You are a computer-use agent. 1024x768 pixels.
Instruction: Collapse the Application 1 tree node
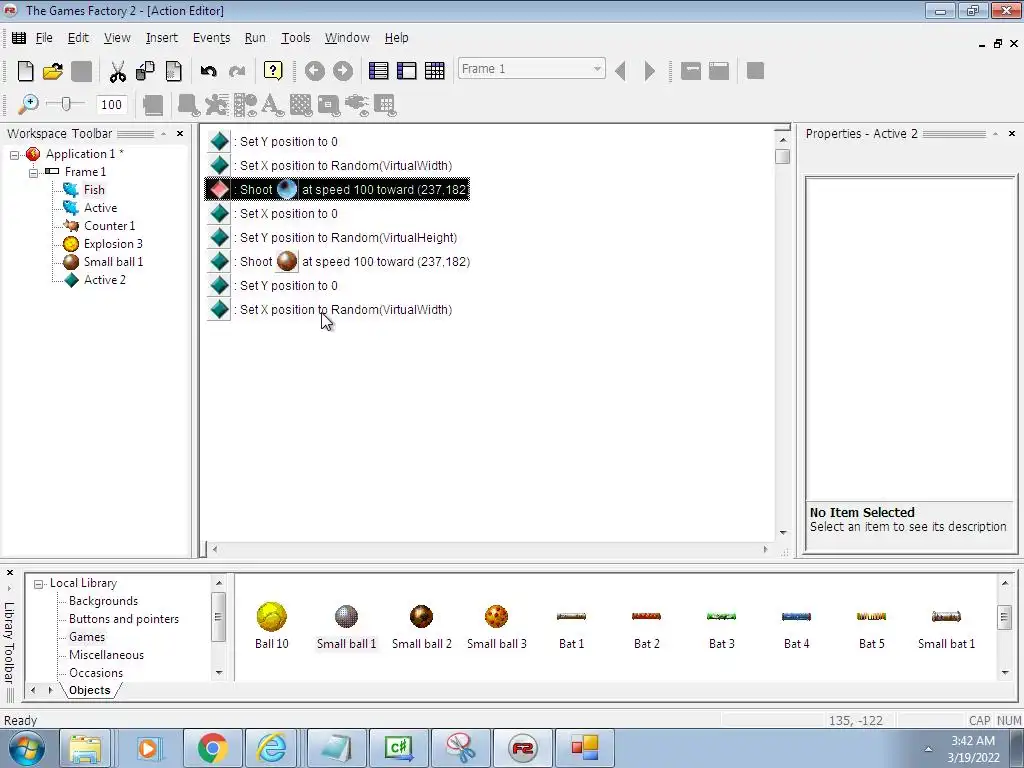point(14,155)
